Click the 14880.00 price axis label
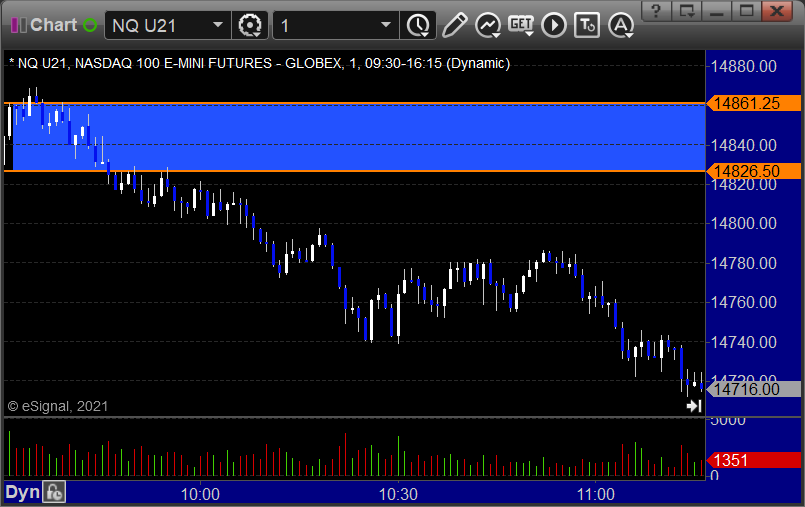The width and height of the screenshot is (805, 507). click(743, 66)
